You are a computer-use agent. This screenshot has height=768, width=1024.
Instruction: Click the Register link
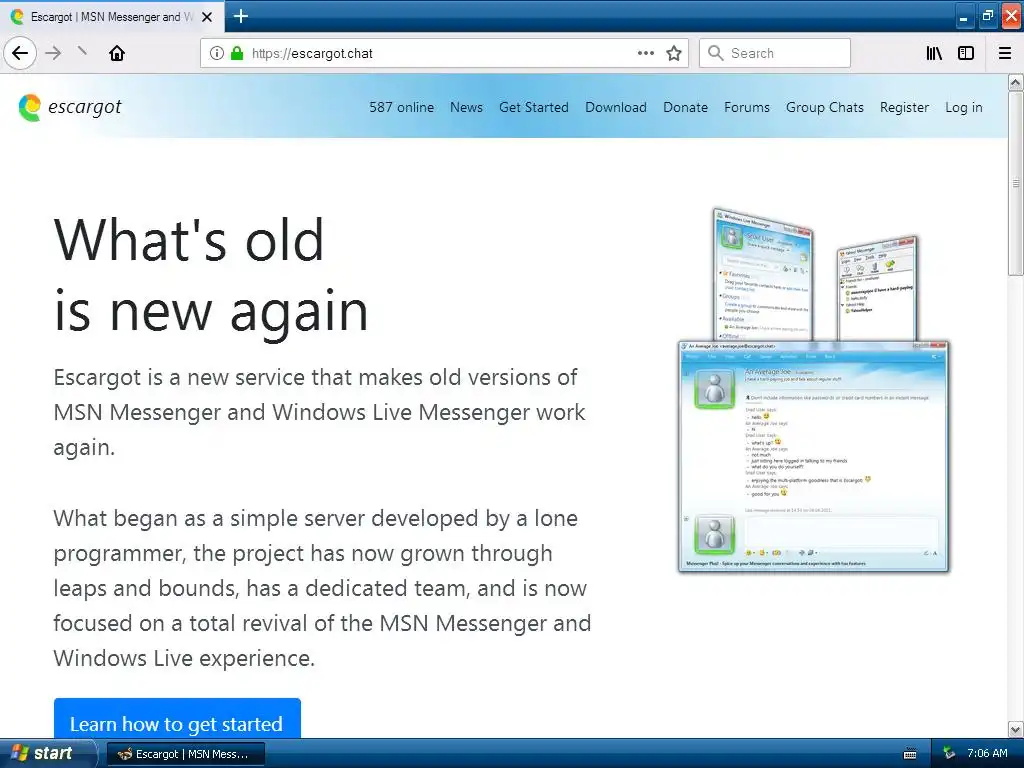click(904, 107)
